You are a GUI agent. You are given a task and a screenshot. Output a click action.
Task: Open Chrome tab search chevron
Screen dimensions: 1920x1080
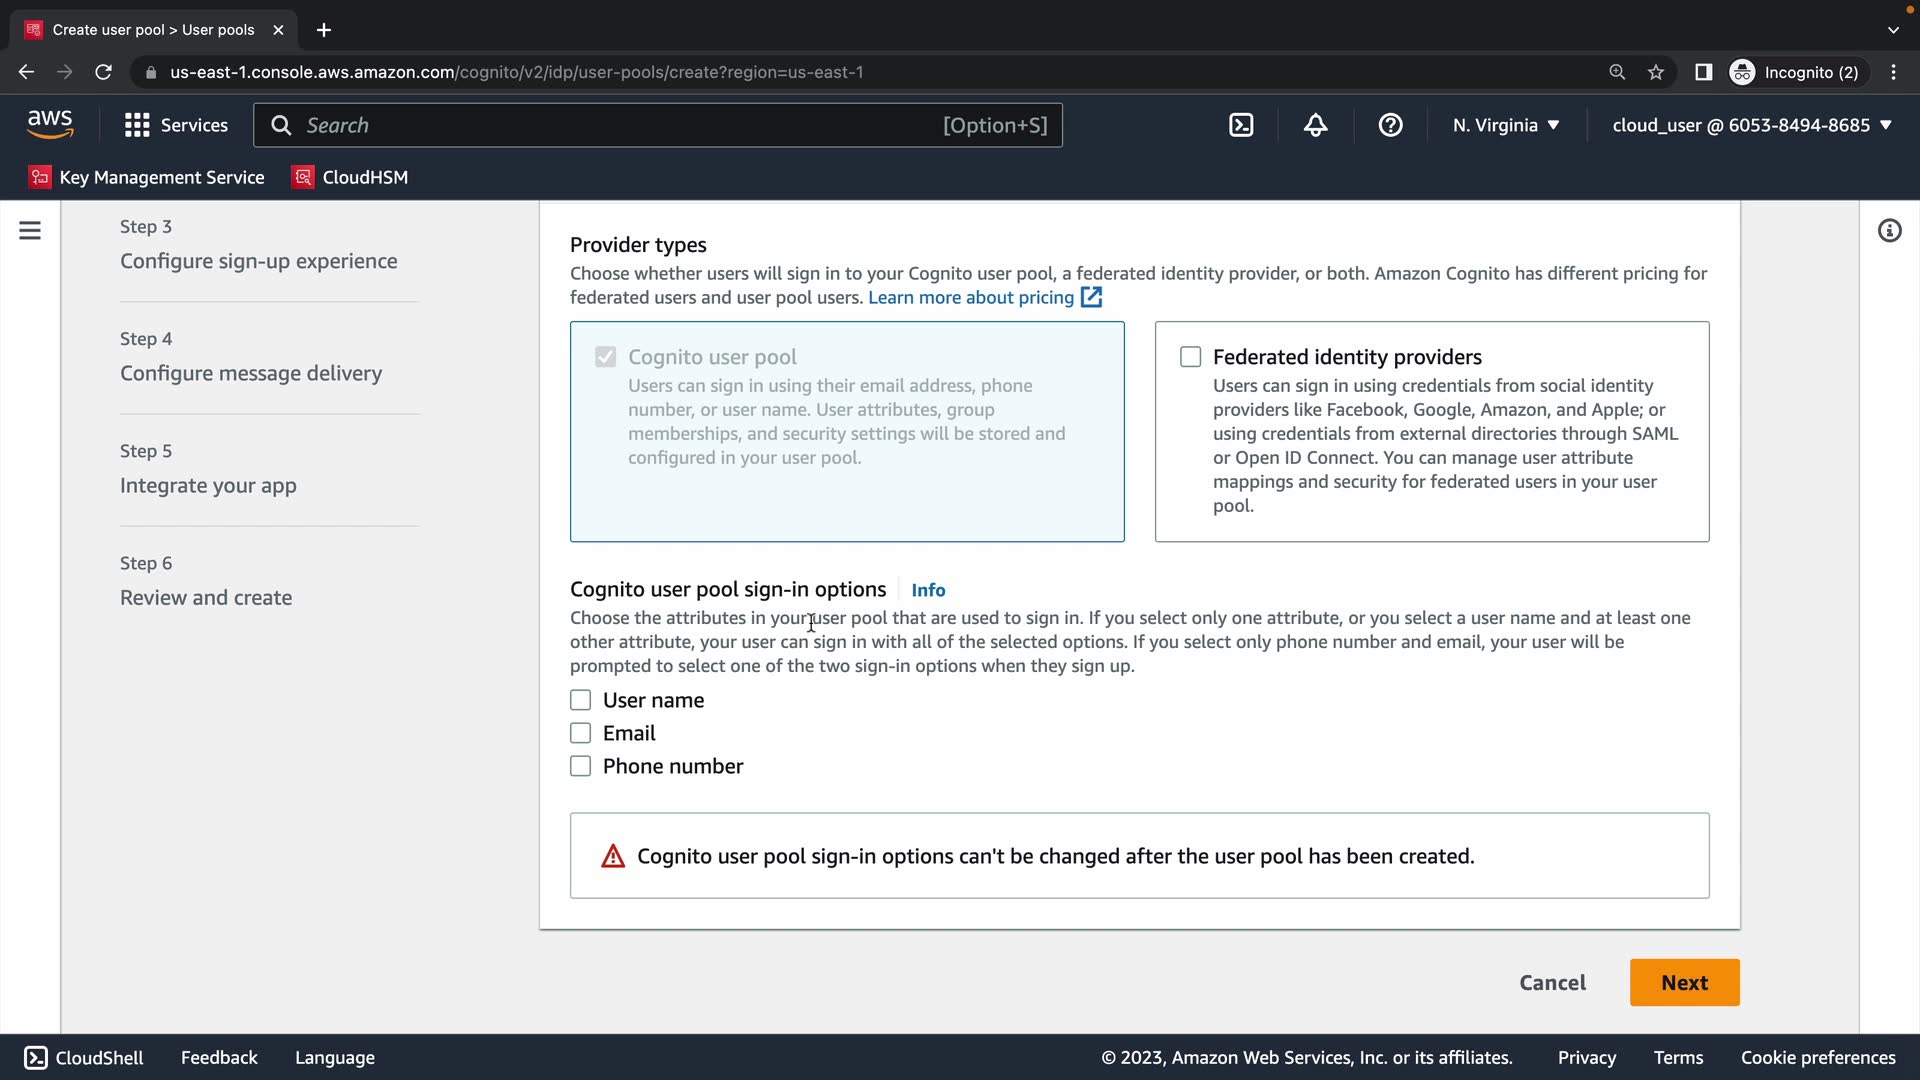point(1893,30)
